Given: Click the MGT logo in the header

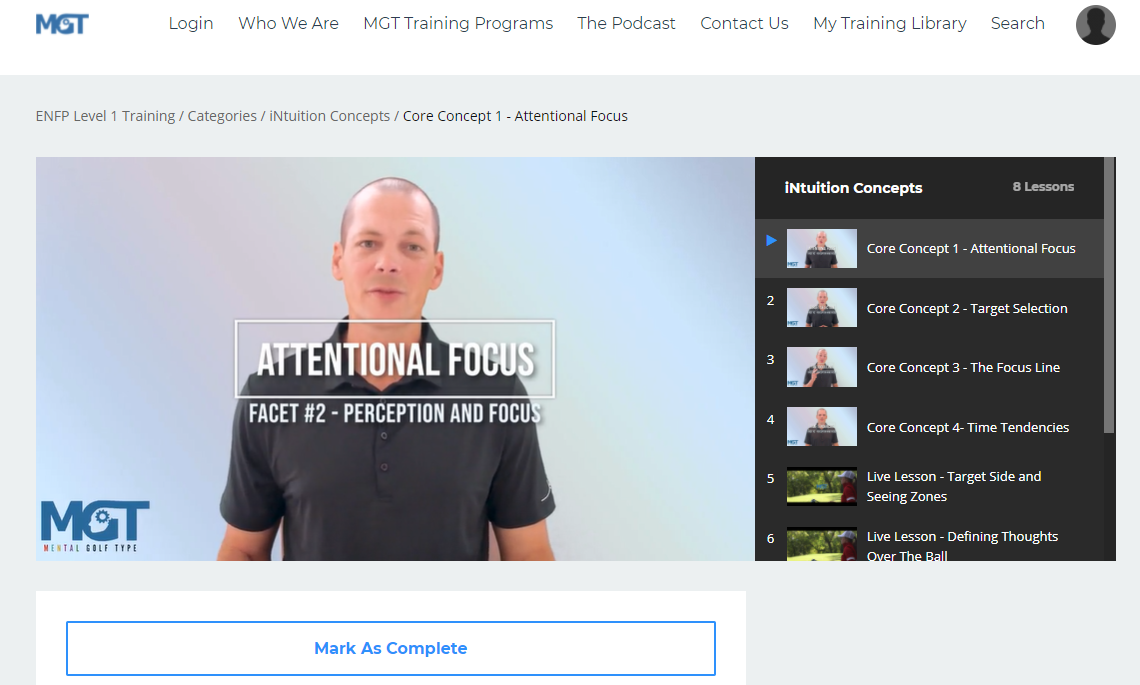Looking at the screenshot, I should click(62, 24).
